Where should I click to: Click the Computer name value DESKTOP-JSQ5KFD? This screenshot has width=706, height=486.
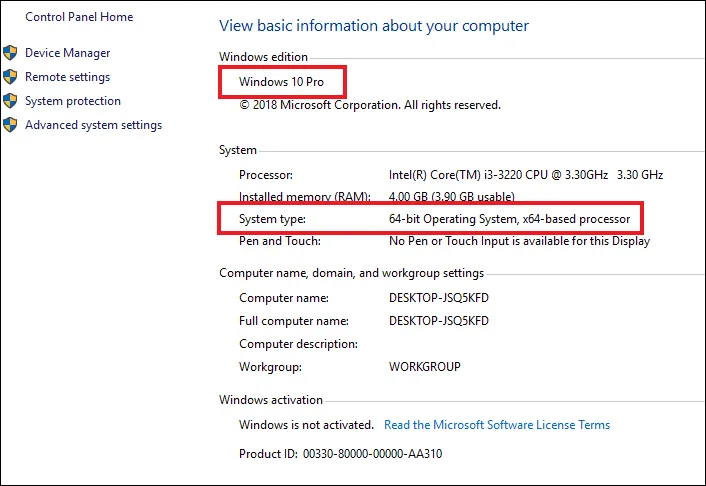pos(439,298)
